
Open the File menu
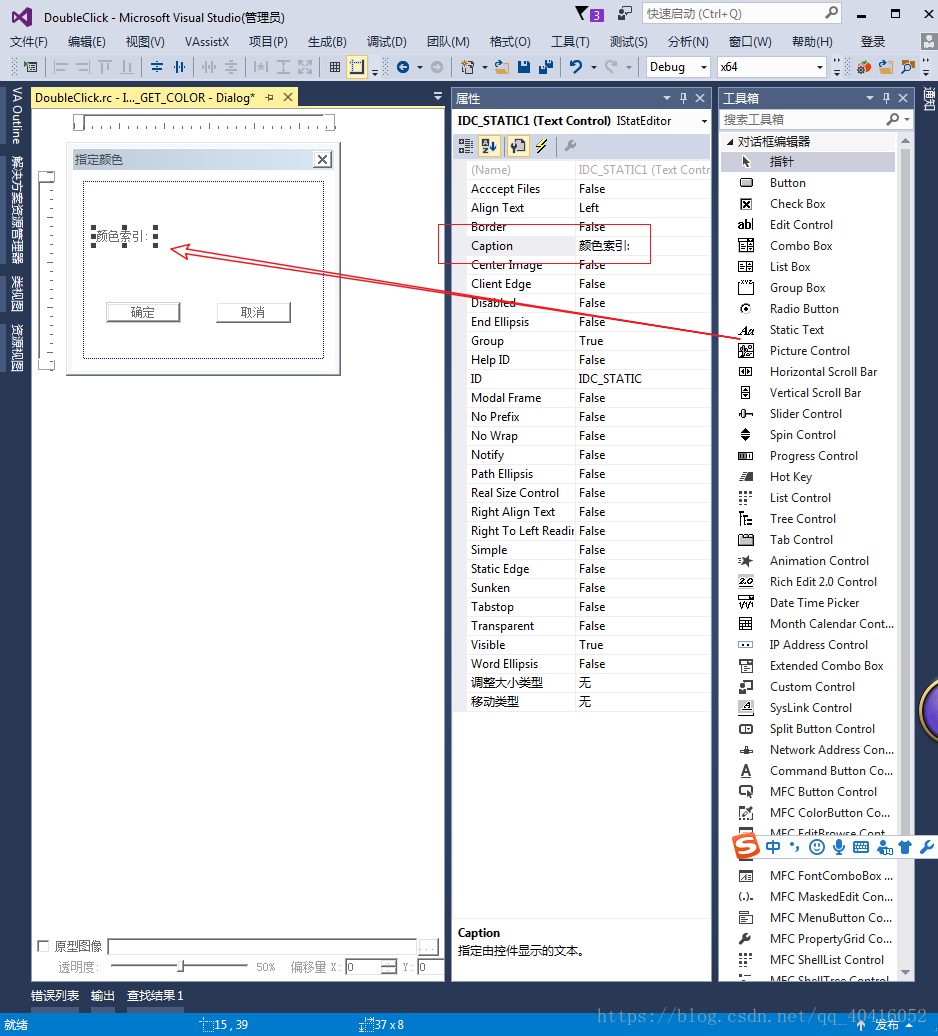coord(28,42)
